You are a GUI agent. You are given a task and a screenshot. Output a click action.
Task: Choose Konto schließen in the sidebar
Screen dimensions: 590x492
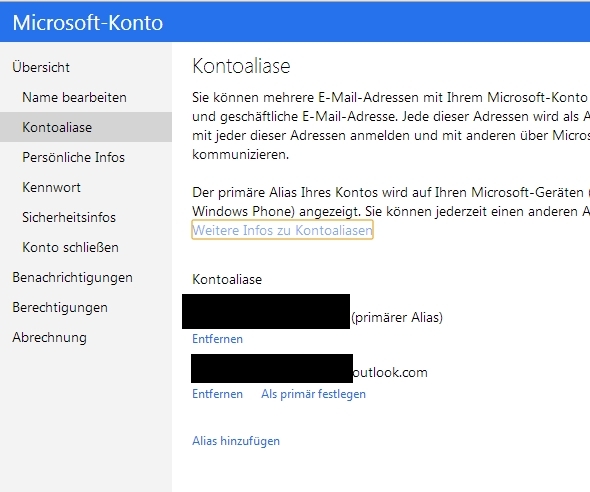tap(70, 248)
